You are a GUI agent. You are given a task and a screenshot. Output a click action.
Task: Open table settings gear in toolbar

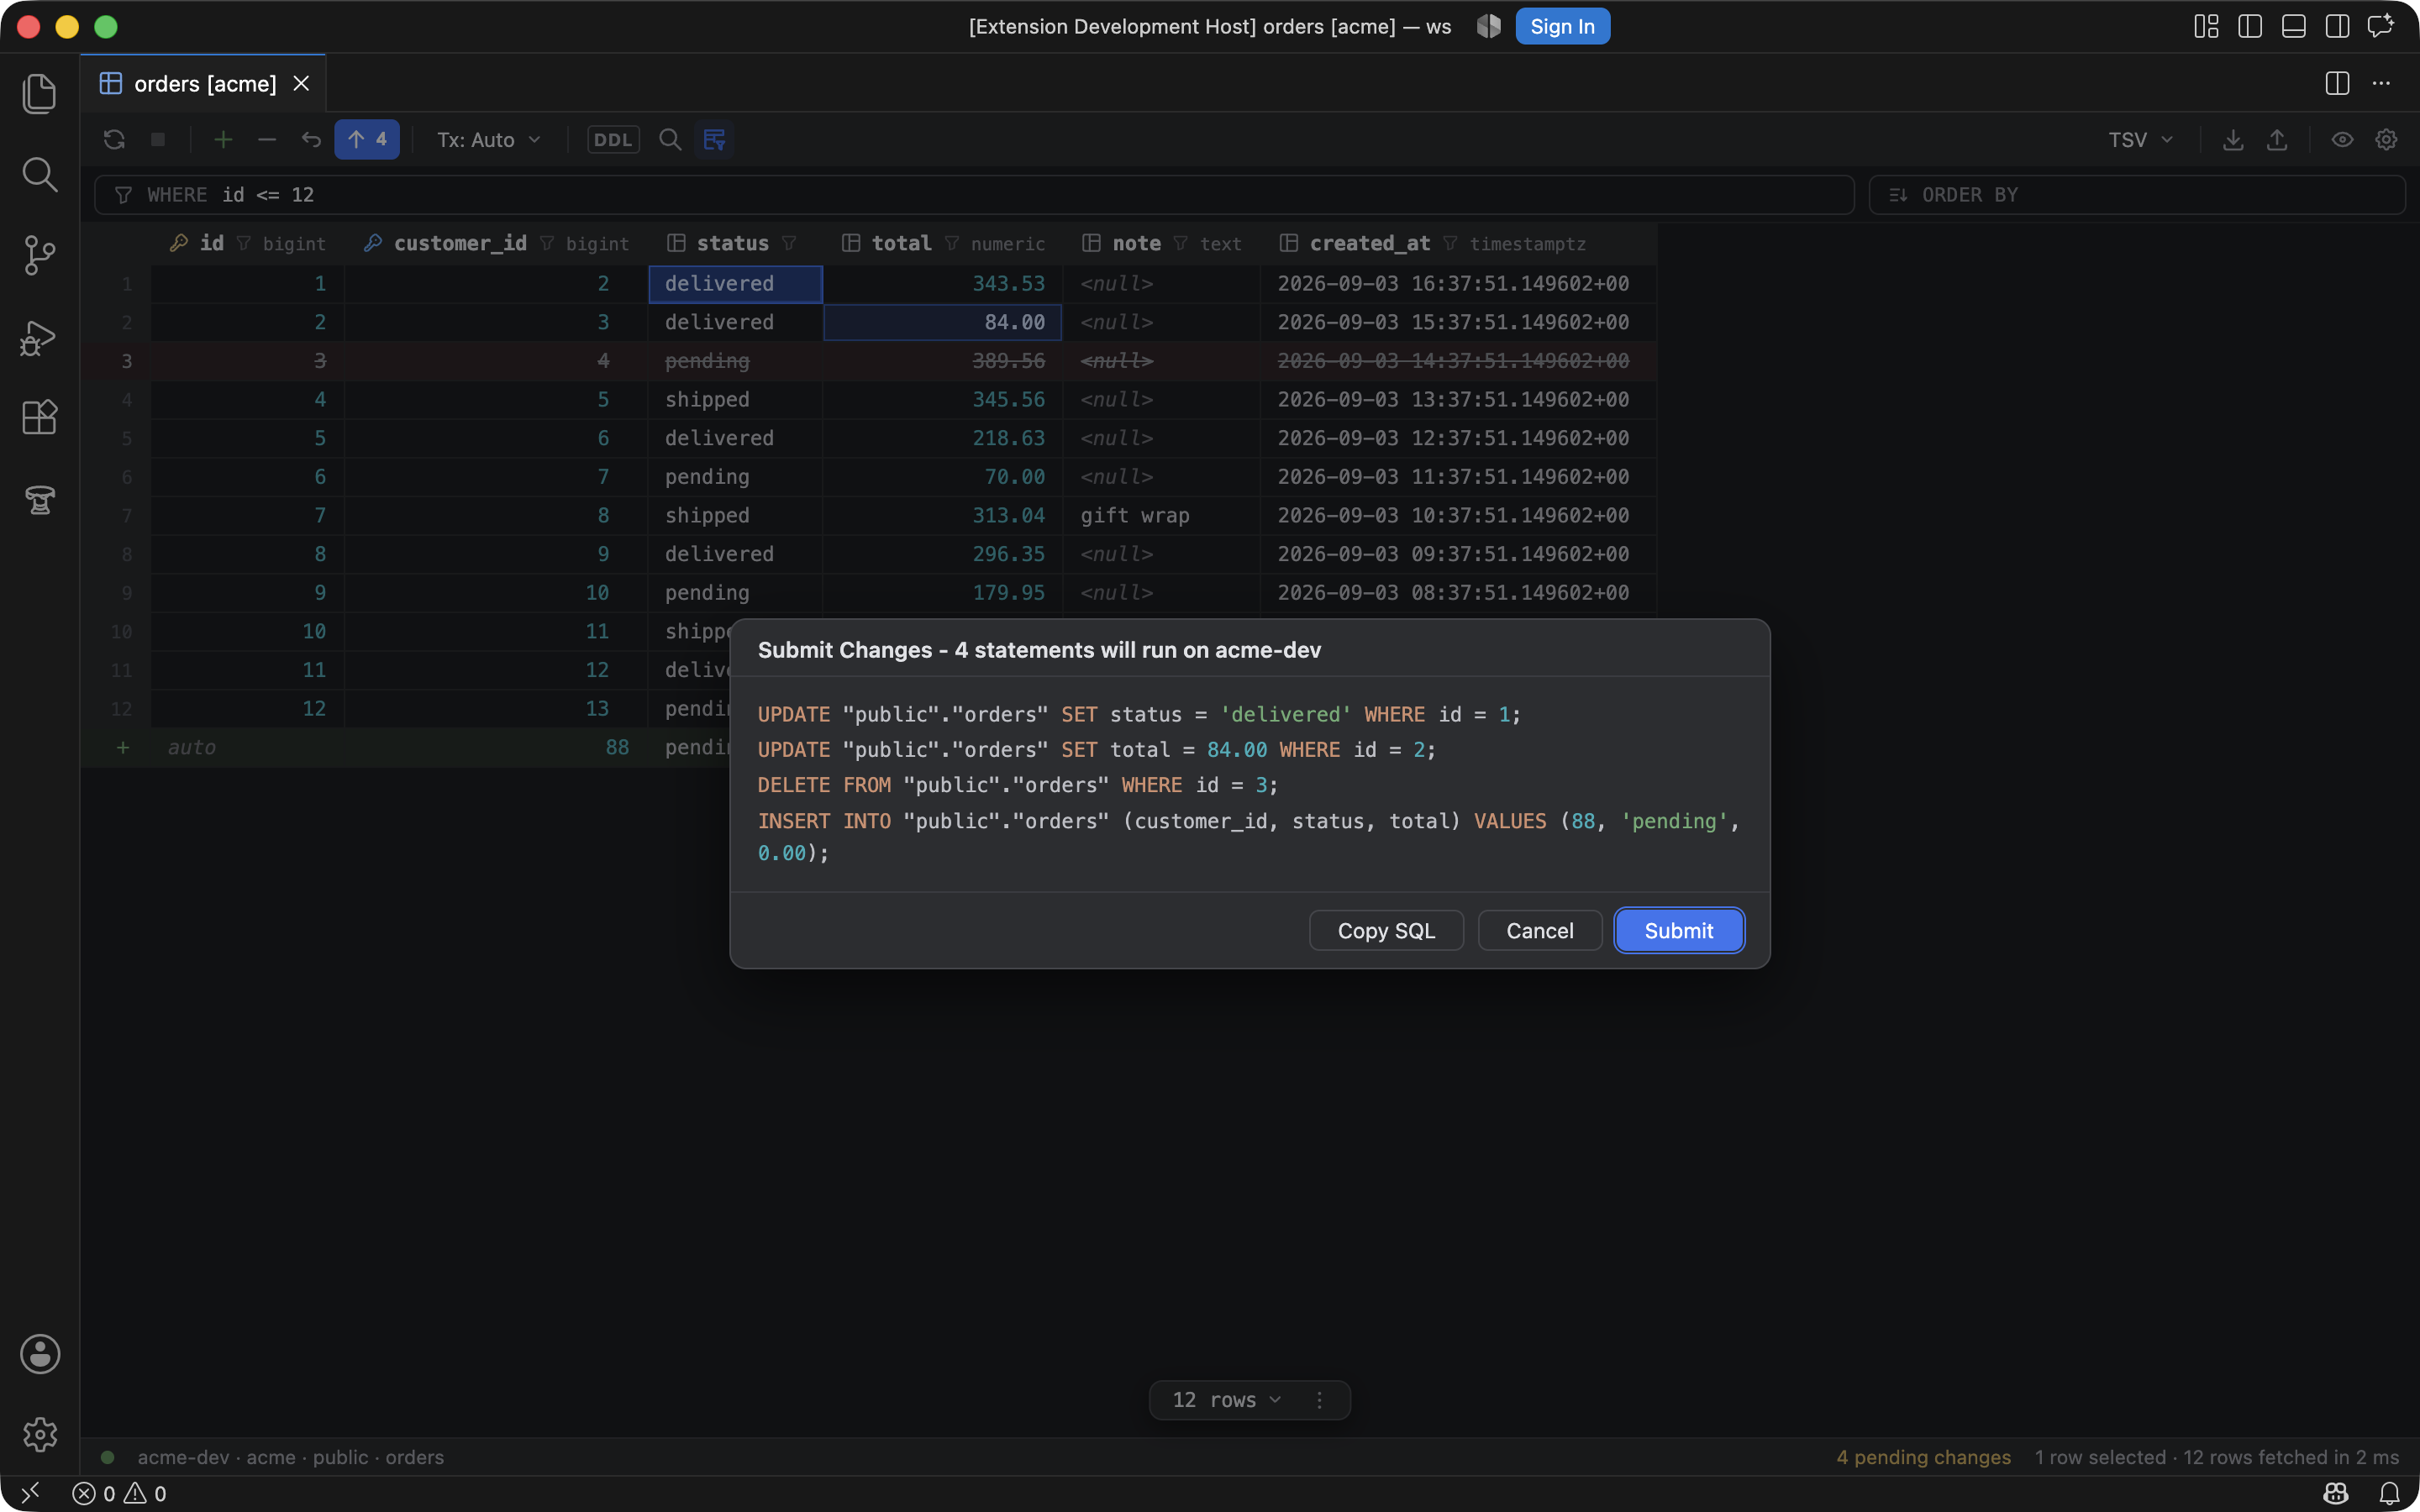2386,139
